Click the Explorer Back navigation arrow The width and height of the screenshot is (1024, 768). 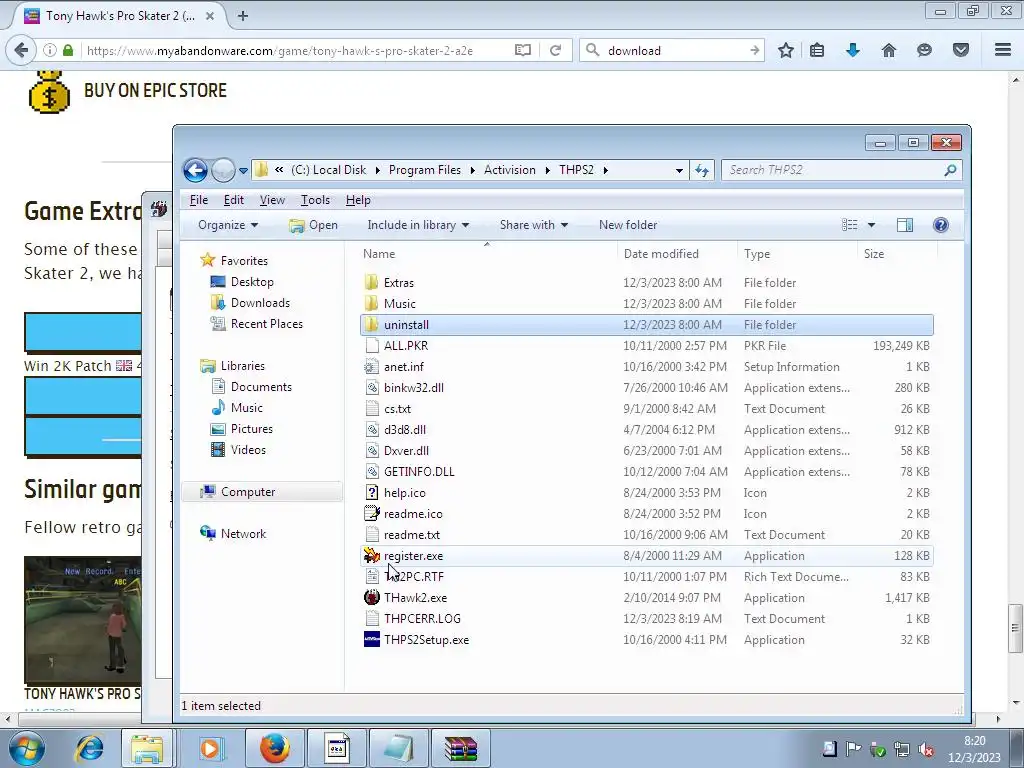[195, 170]
